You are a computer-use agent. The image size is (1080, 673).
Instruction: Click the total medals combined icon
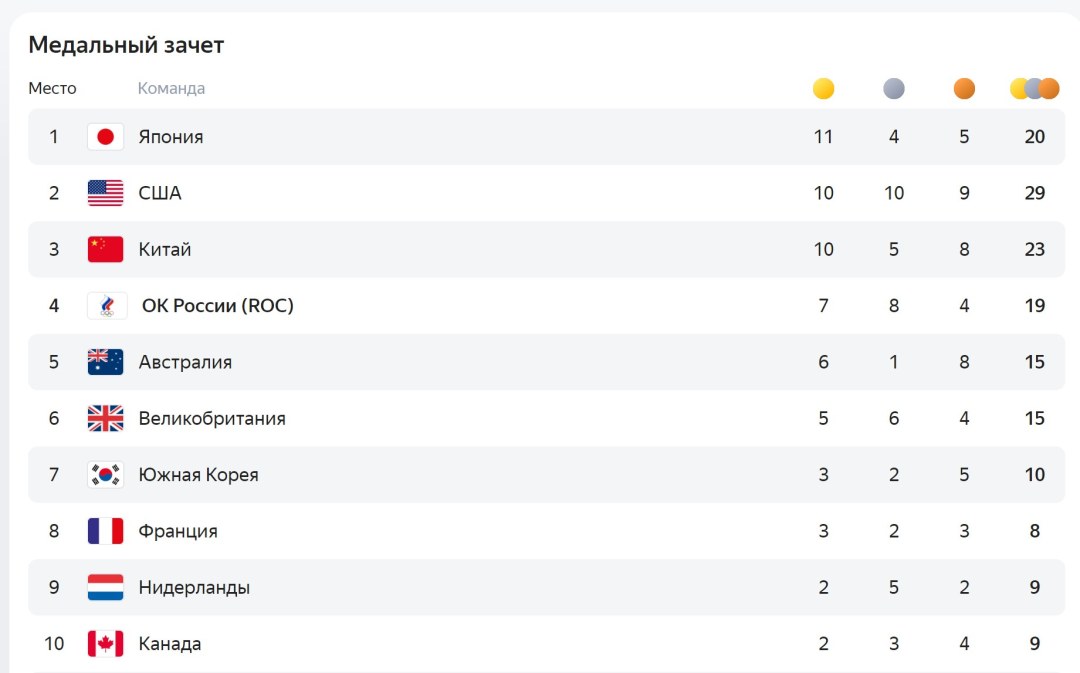1035,89
